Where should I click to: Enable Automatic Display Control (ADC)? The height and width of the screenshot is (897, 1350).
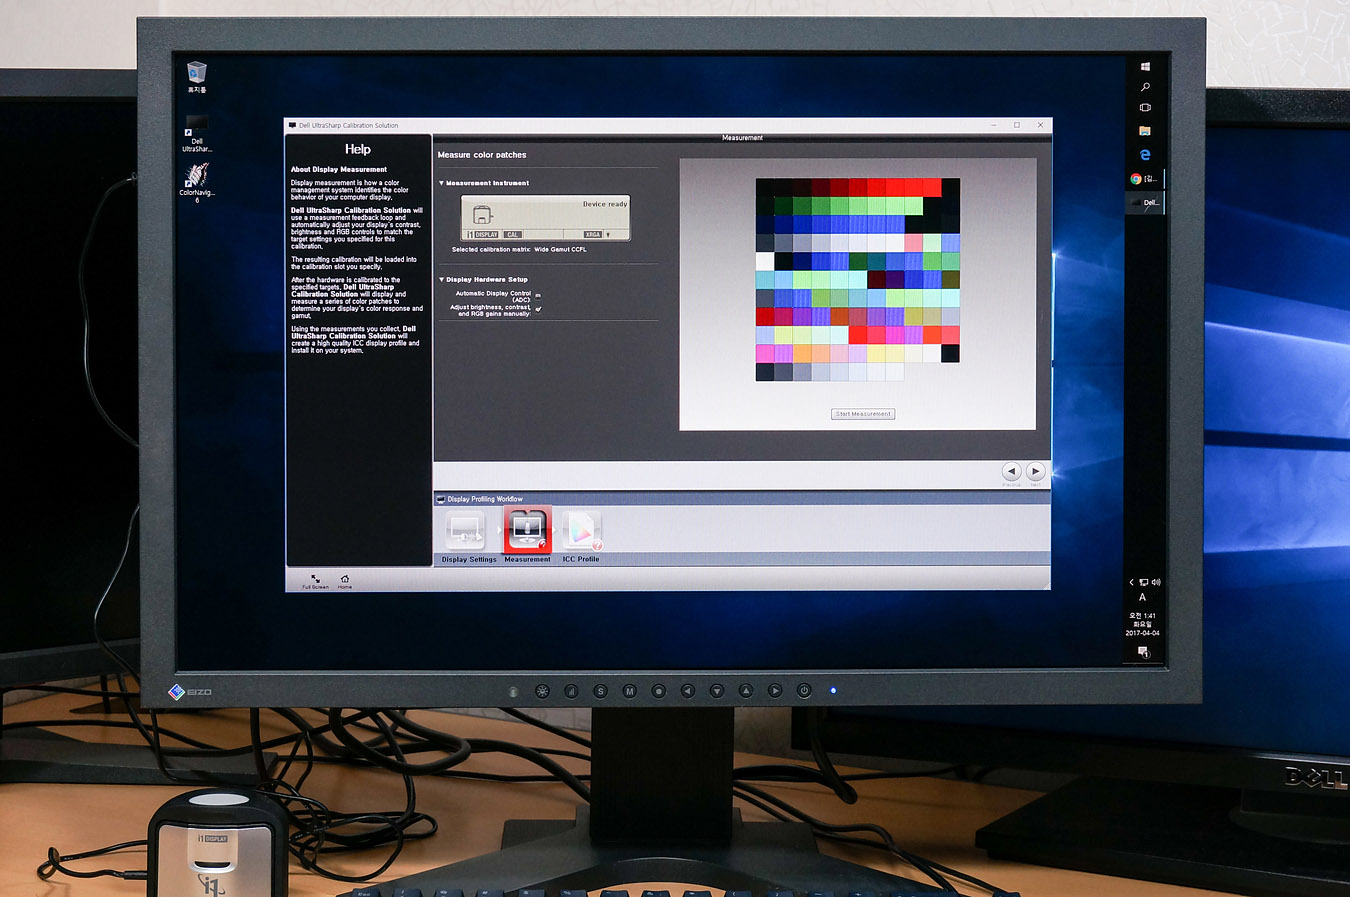click(x=538, y=296)
